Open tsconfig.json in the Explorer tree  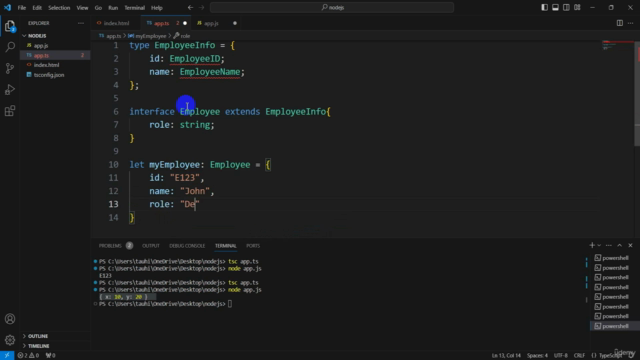click(x=55, y=75)
